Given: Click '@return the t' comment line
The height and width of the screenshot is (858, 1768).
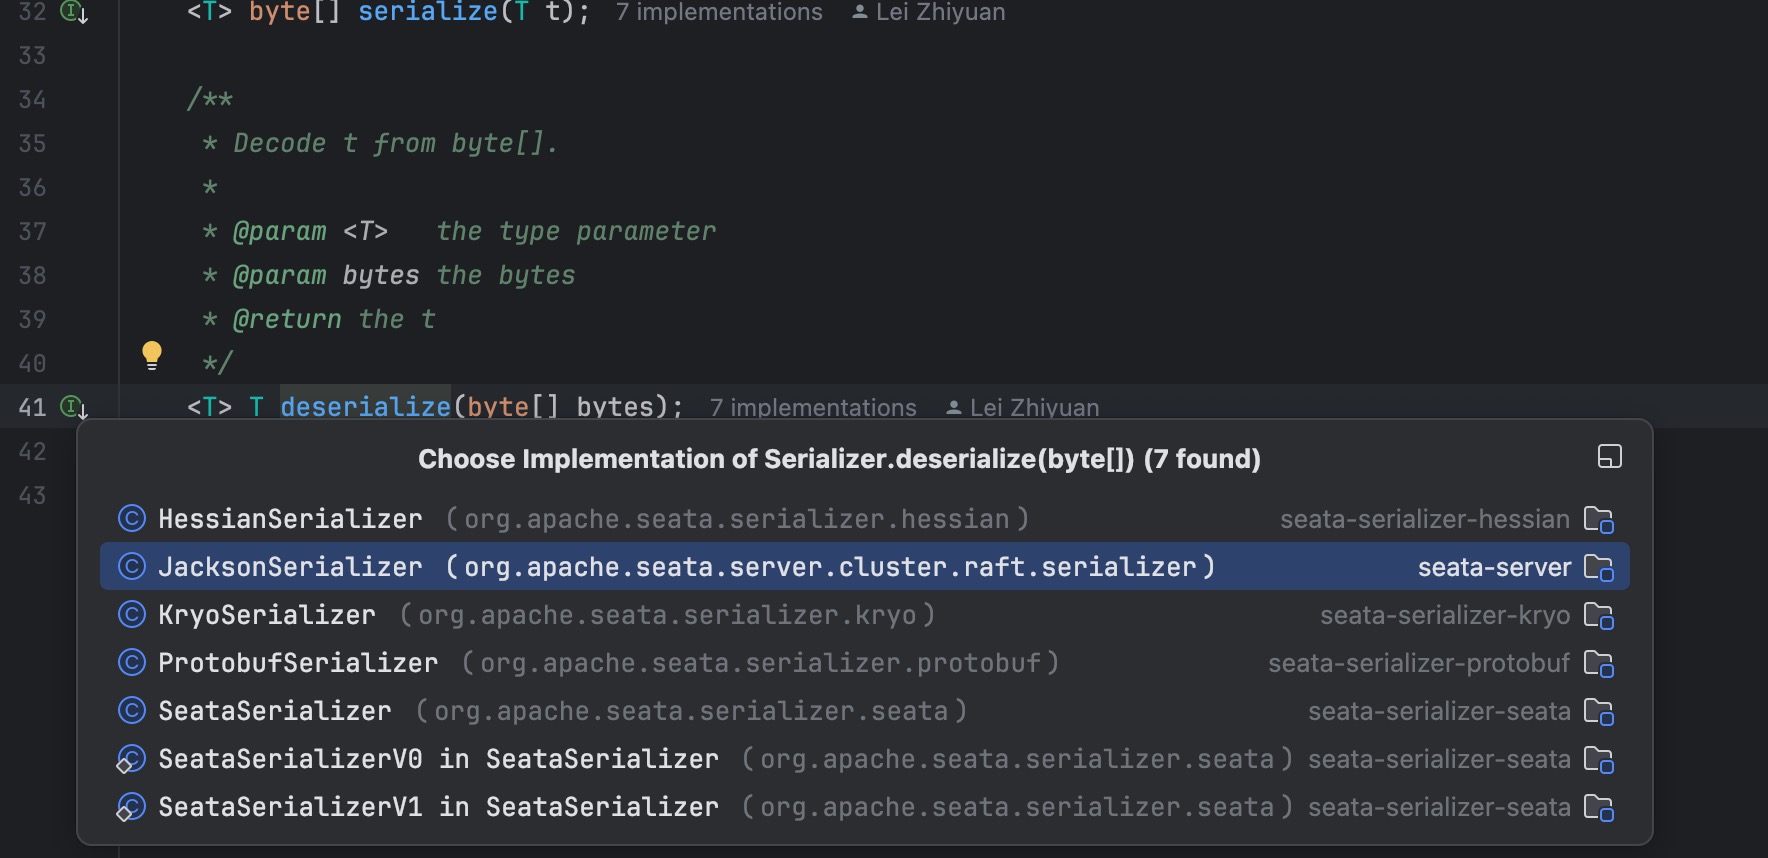Looking at the screenshot, I should click(319, 319).
